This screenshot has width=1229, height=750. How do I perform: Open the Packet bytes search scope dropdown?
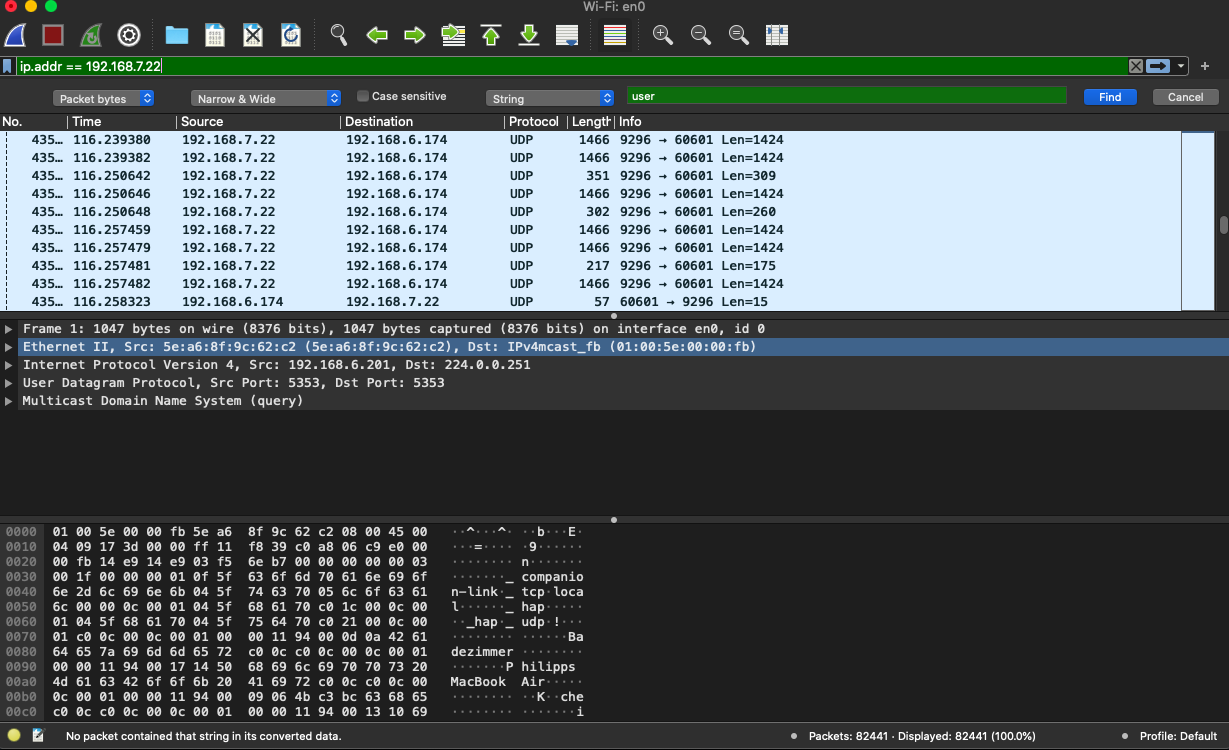click(104, 98)
